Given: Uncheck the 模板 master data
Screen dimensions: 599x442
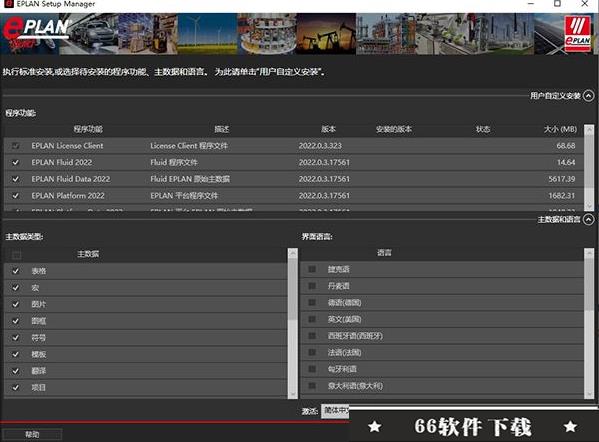Looking at the screenshot, I should click(x=16, y=354).
